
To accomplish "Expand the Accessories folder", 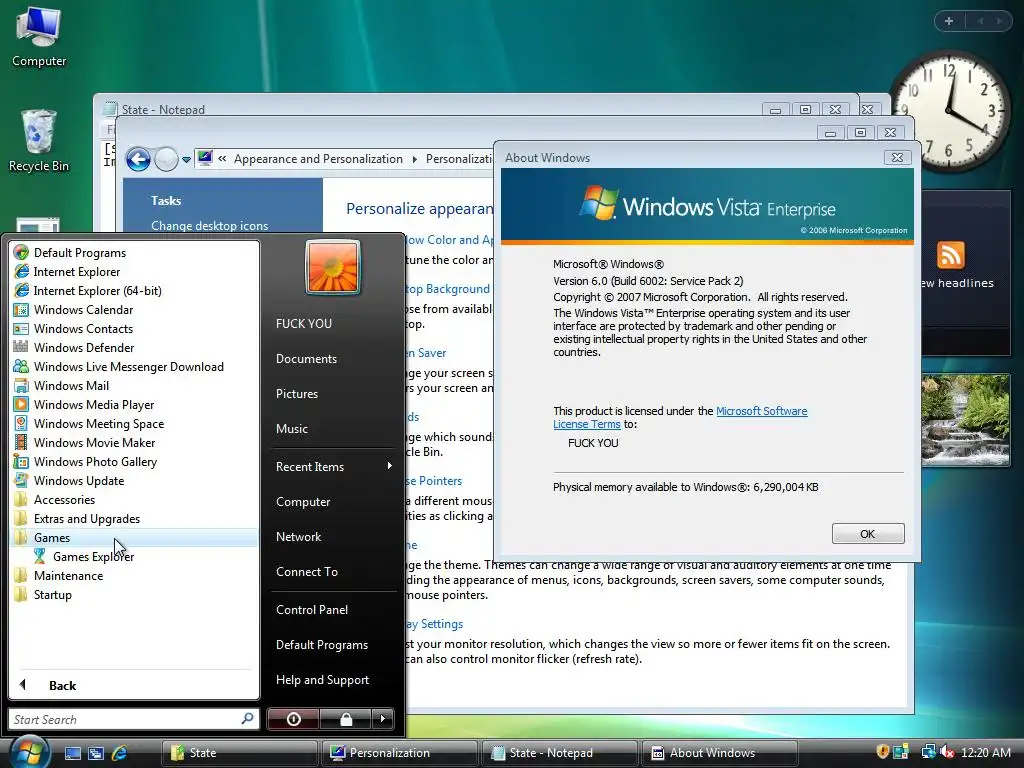I will 64,500.
